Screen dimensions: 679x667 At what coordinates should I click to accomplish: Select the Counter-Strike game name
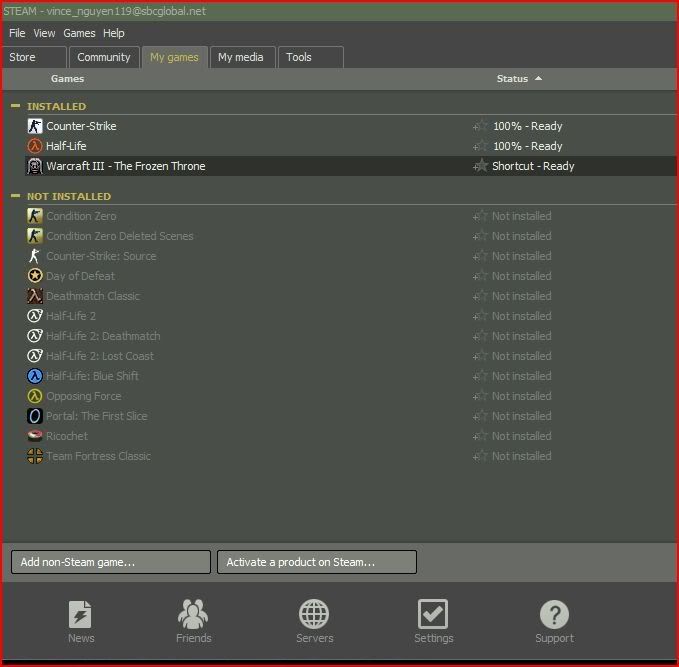[x=81, y=126]
